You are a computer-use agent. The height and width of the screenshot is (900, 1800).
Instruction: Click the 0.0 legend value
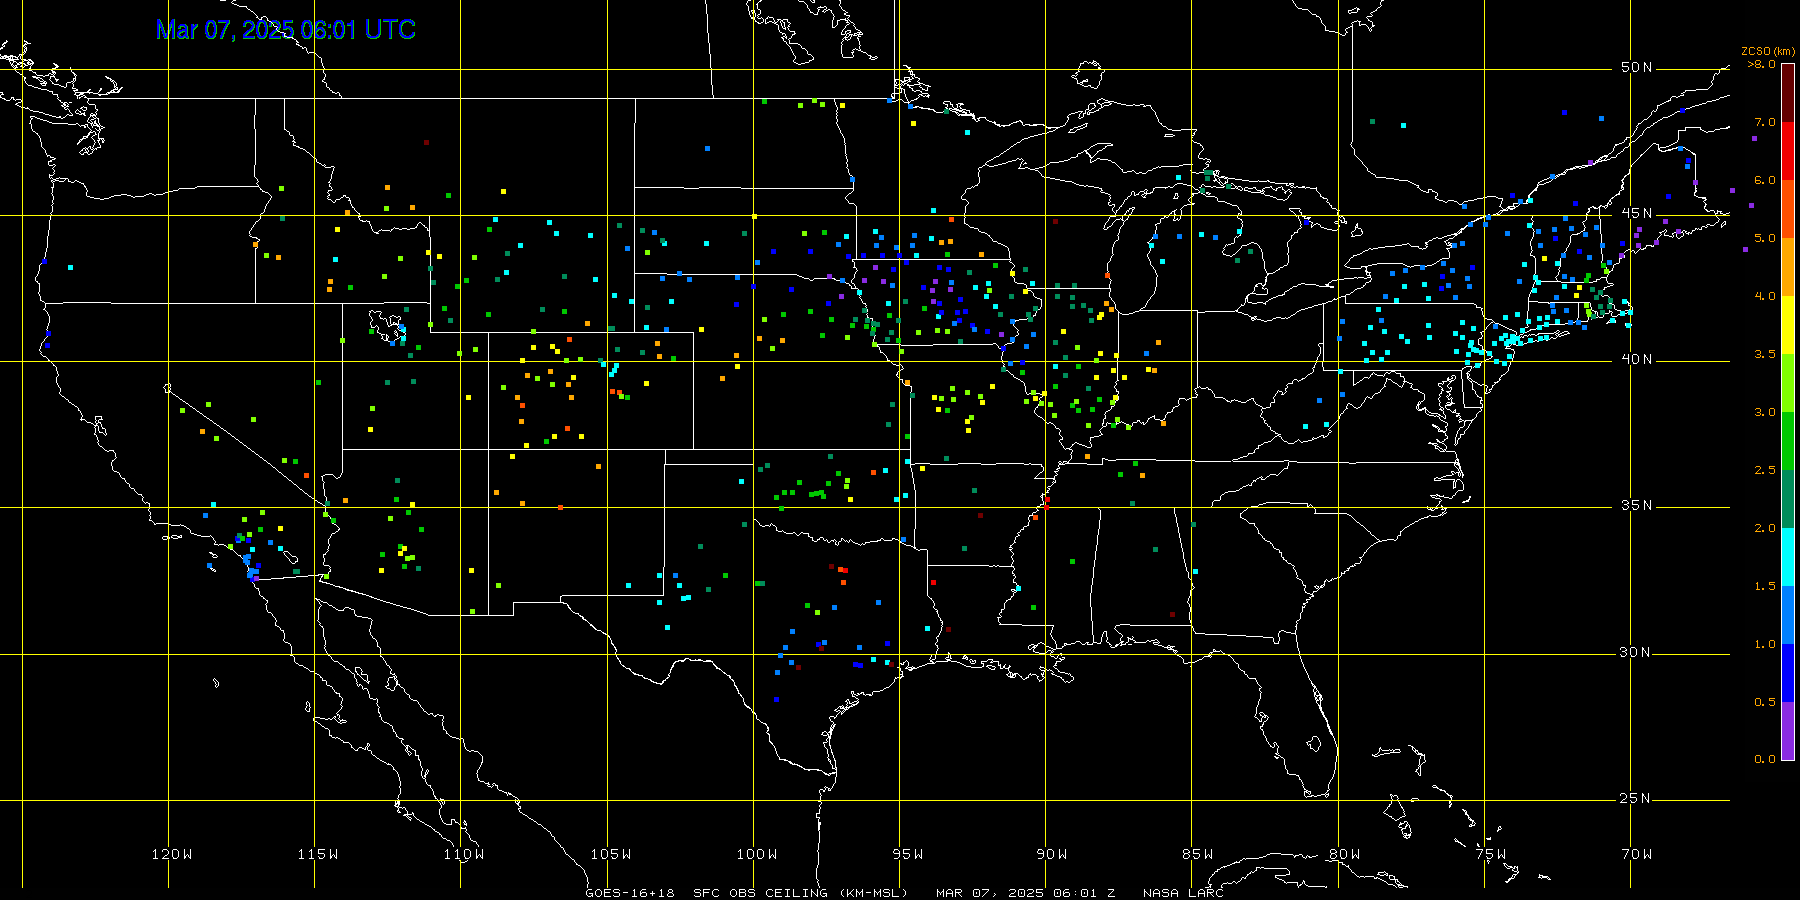coord(1765,759)
